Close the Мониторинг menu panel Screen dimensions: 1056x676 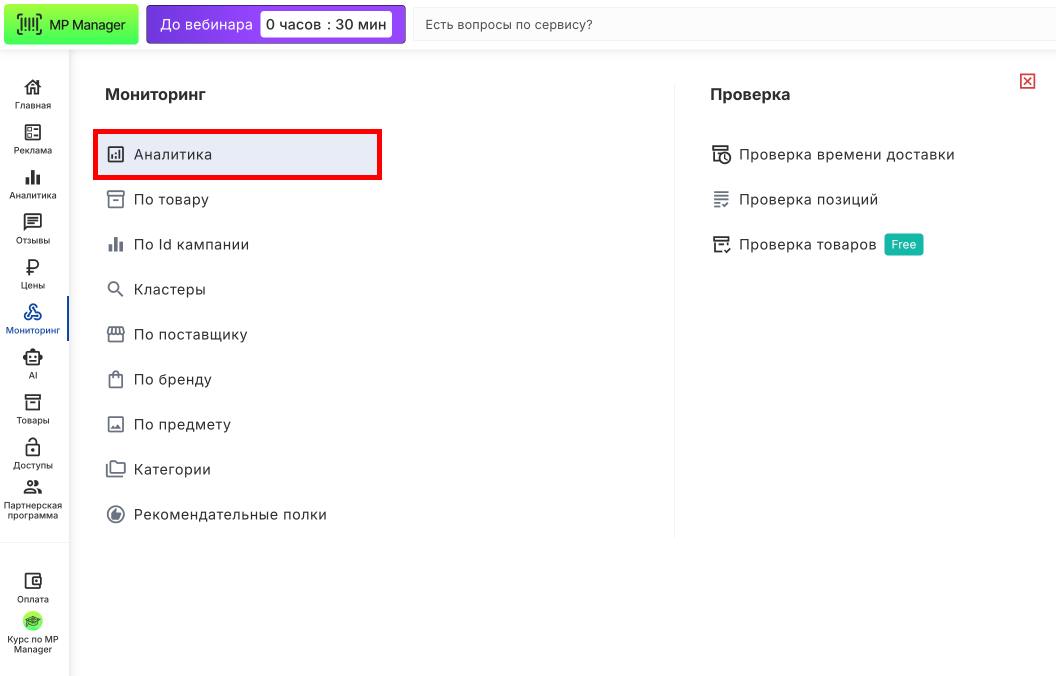pyautogui.click(x=1027, y=81)
